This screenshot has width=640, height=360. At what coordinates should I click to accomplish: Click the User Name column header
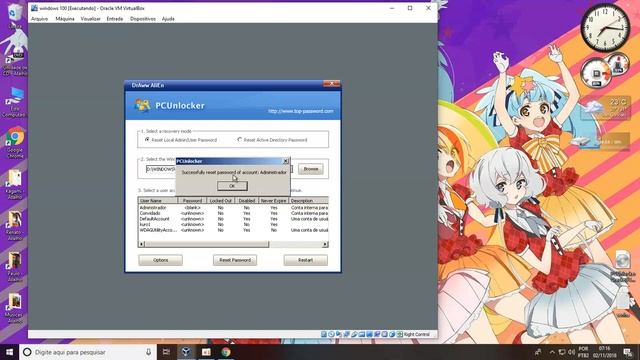tap(158, 200)
